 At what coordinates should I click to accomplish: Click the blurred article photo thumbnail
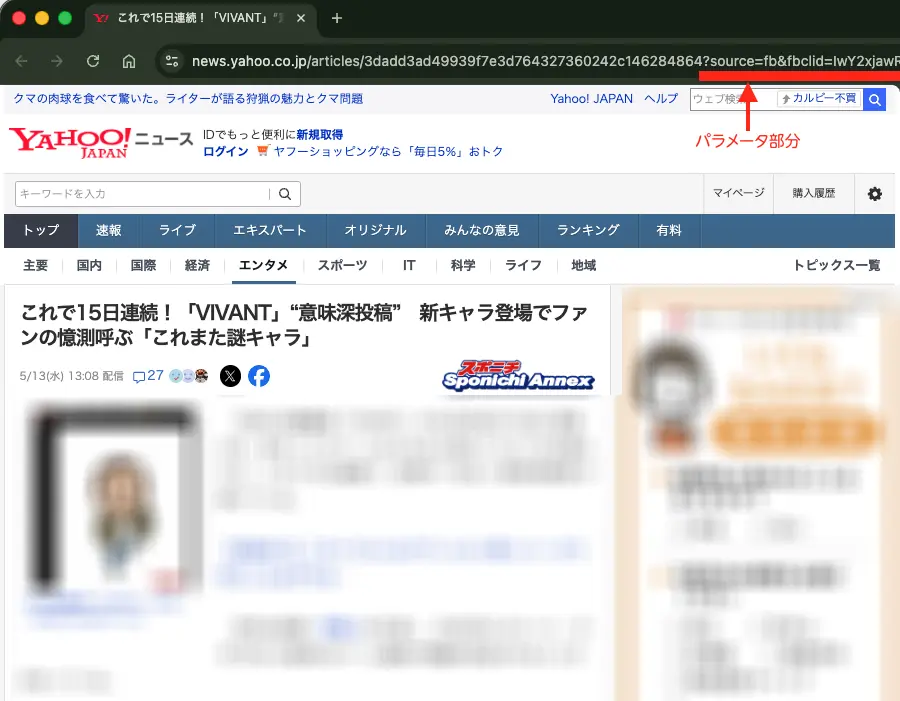coord(114,498)
